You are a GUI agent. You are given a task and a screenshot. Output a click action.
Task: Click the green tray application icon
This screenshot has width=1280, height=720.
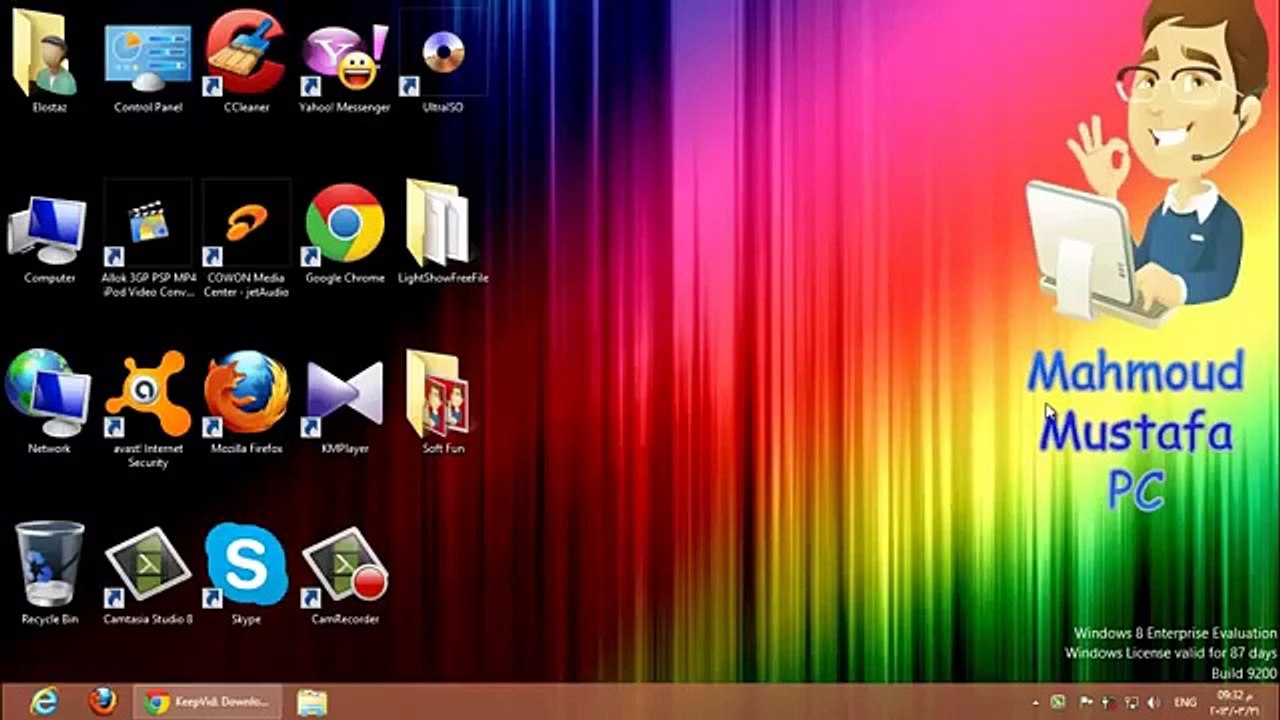(1058, 703)
